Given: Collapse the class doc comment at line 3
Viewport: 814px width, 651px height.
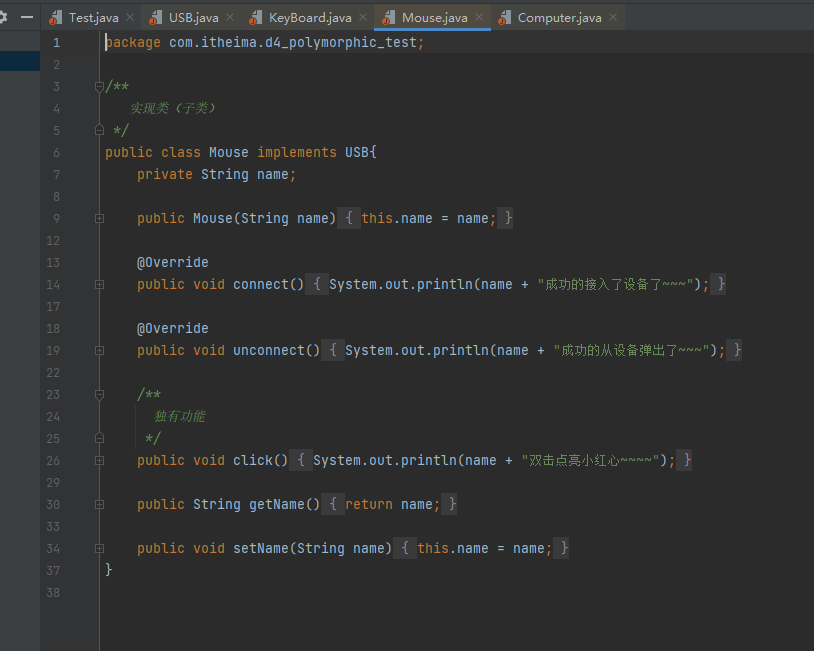Looking at the screenshot, I should point(100,87).
